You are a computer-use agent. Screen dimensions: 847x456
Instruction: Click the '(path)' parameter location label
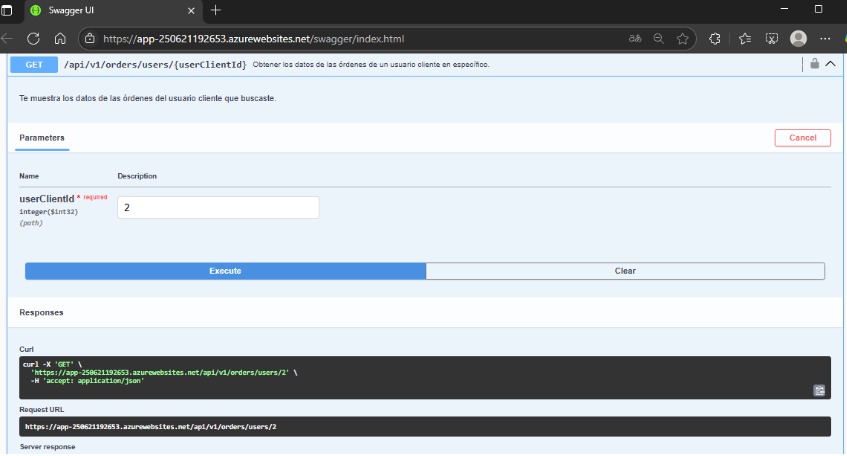[31, 223]
